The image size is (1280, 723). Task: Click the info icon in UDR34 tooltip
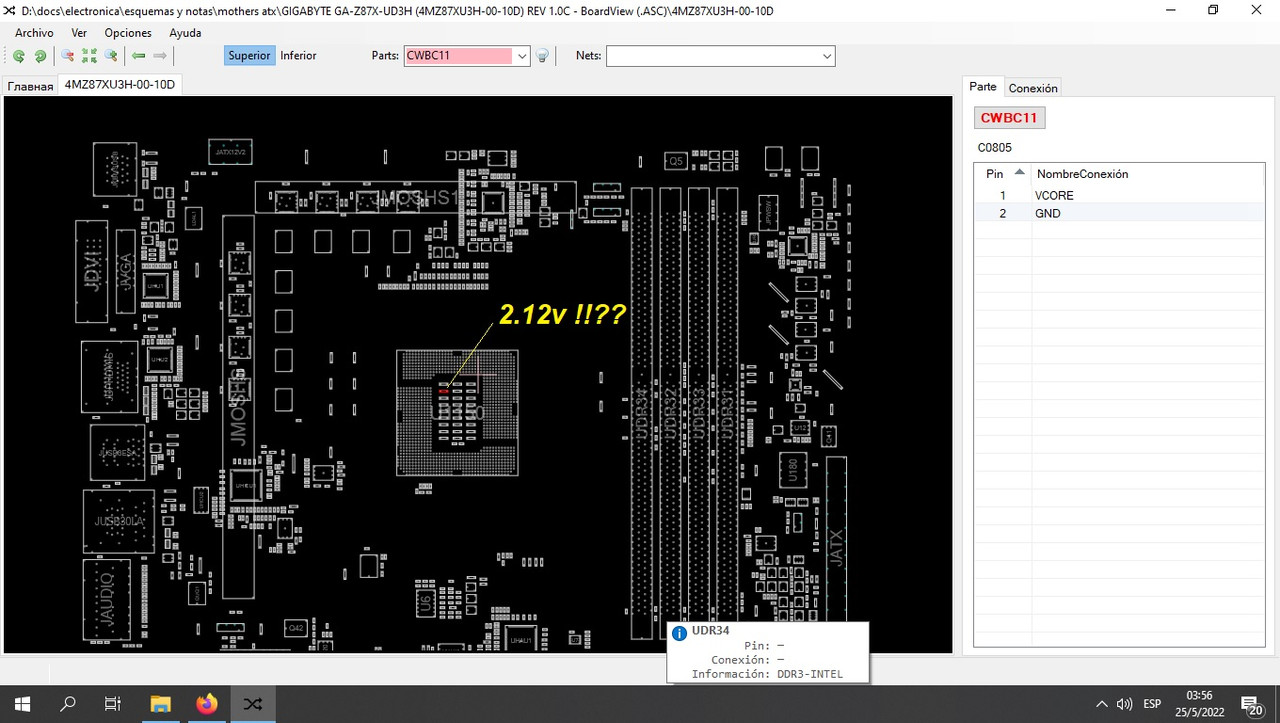pyautogui.click(x=680, y=633)
